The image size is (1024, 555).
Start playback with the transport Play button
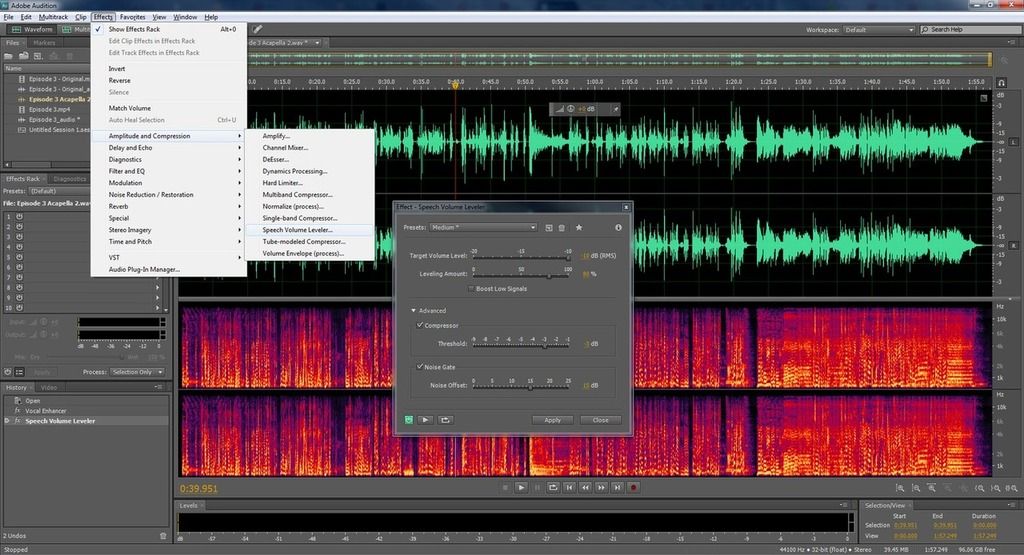tap(521, 487)
